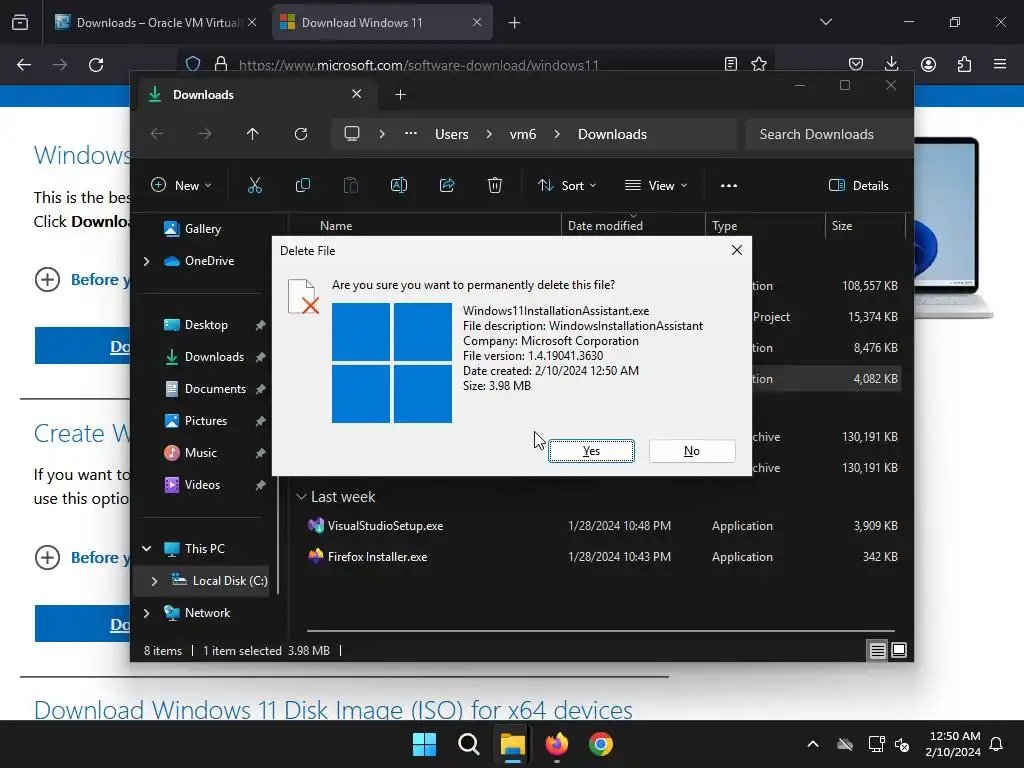The image size is (1024, 768).
Task: Open Videos in the navigation pane
Action: (202, 485)
